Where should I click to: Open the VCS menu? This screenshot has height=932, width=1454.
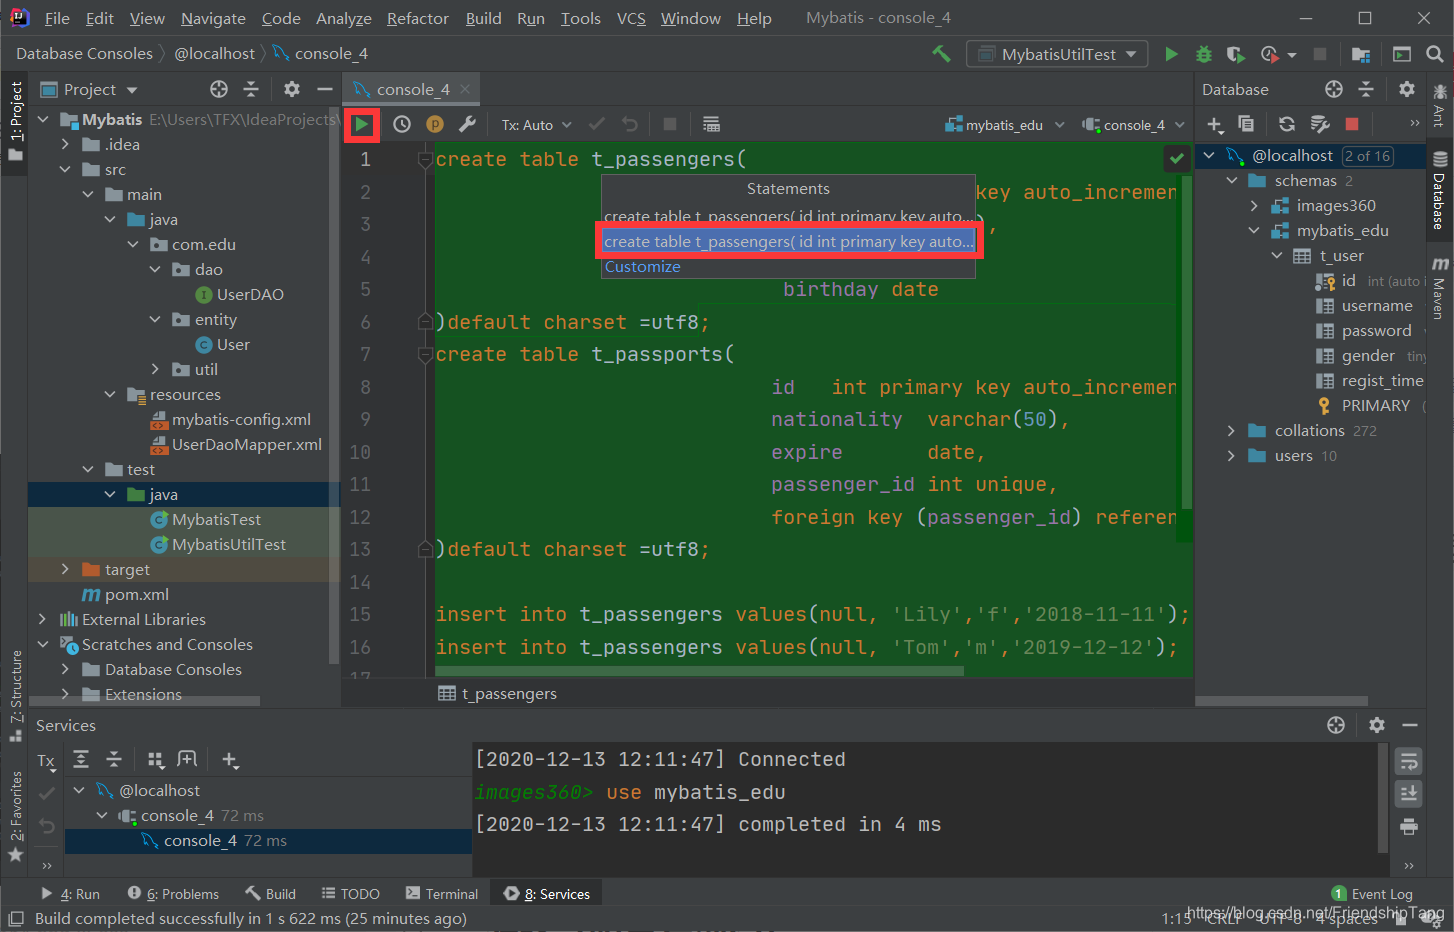click(x=631, y=18)
